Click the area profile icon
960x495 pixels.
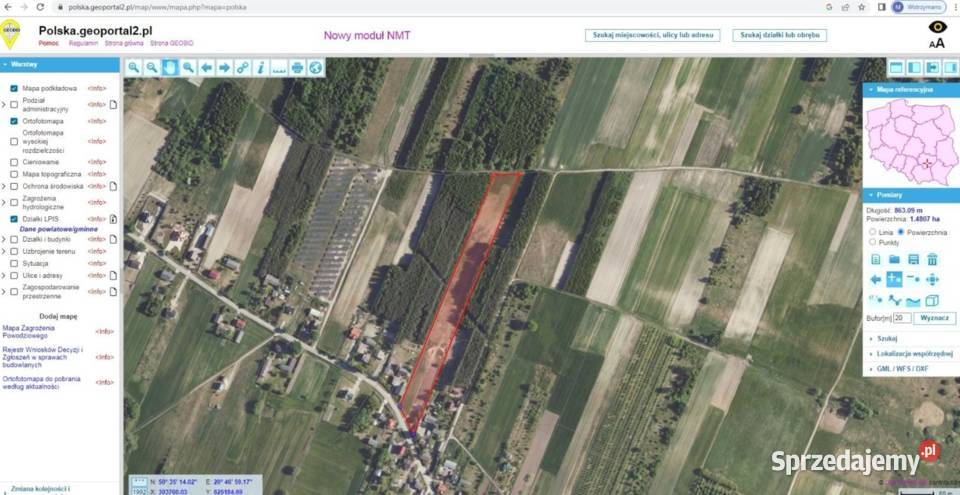[913, 301]
